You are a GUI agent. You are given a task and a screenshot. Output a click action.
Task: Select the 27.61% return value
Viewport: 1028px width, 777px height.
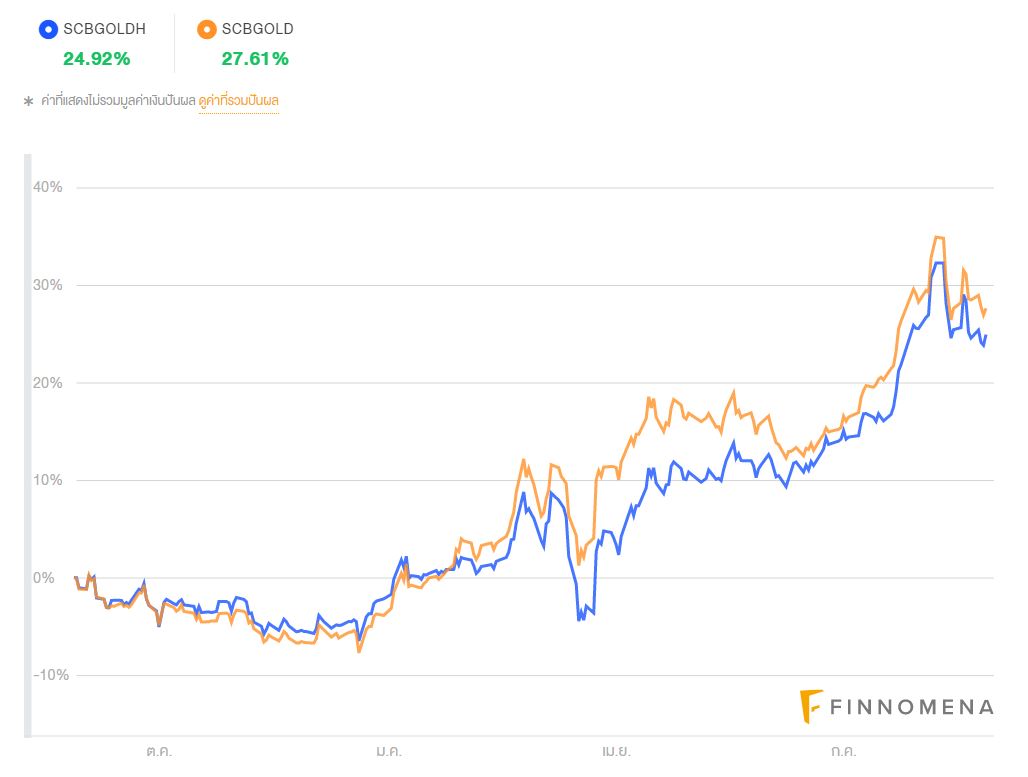[255, 59]
